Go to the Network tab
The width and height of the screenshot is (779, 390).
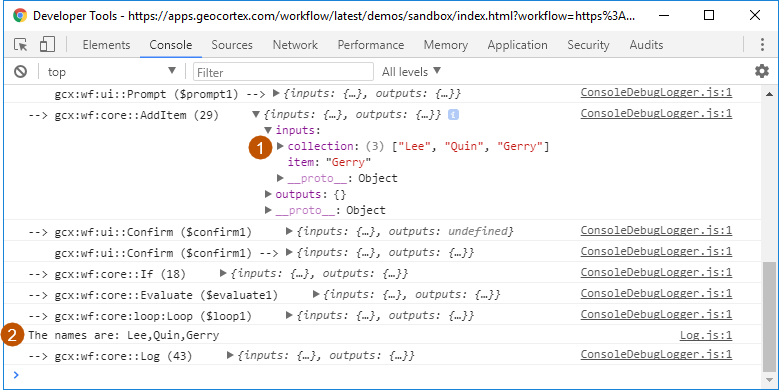tap(295, 45)
